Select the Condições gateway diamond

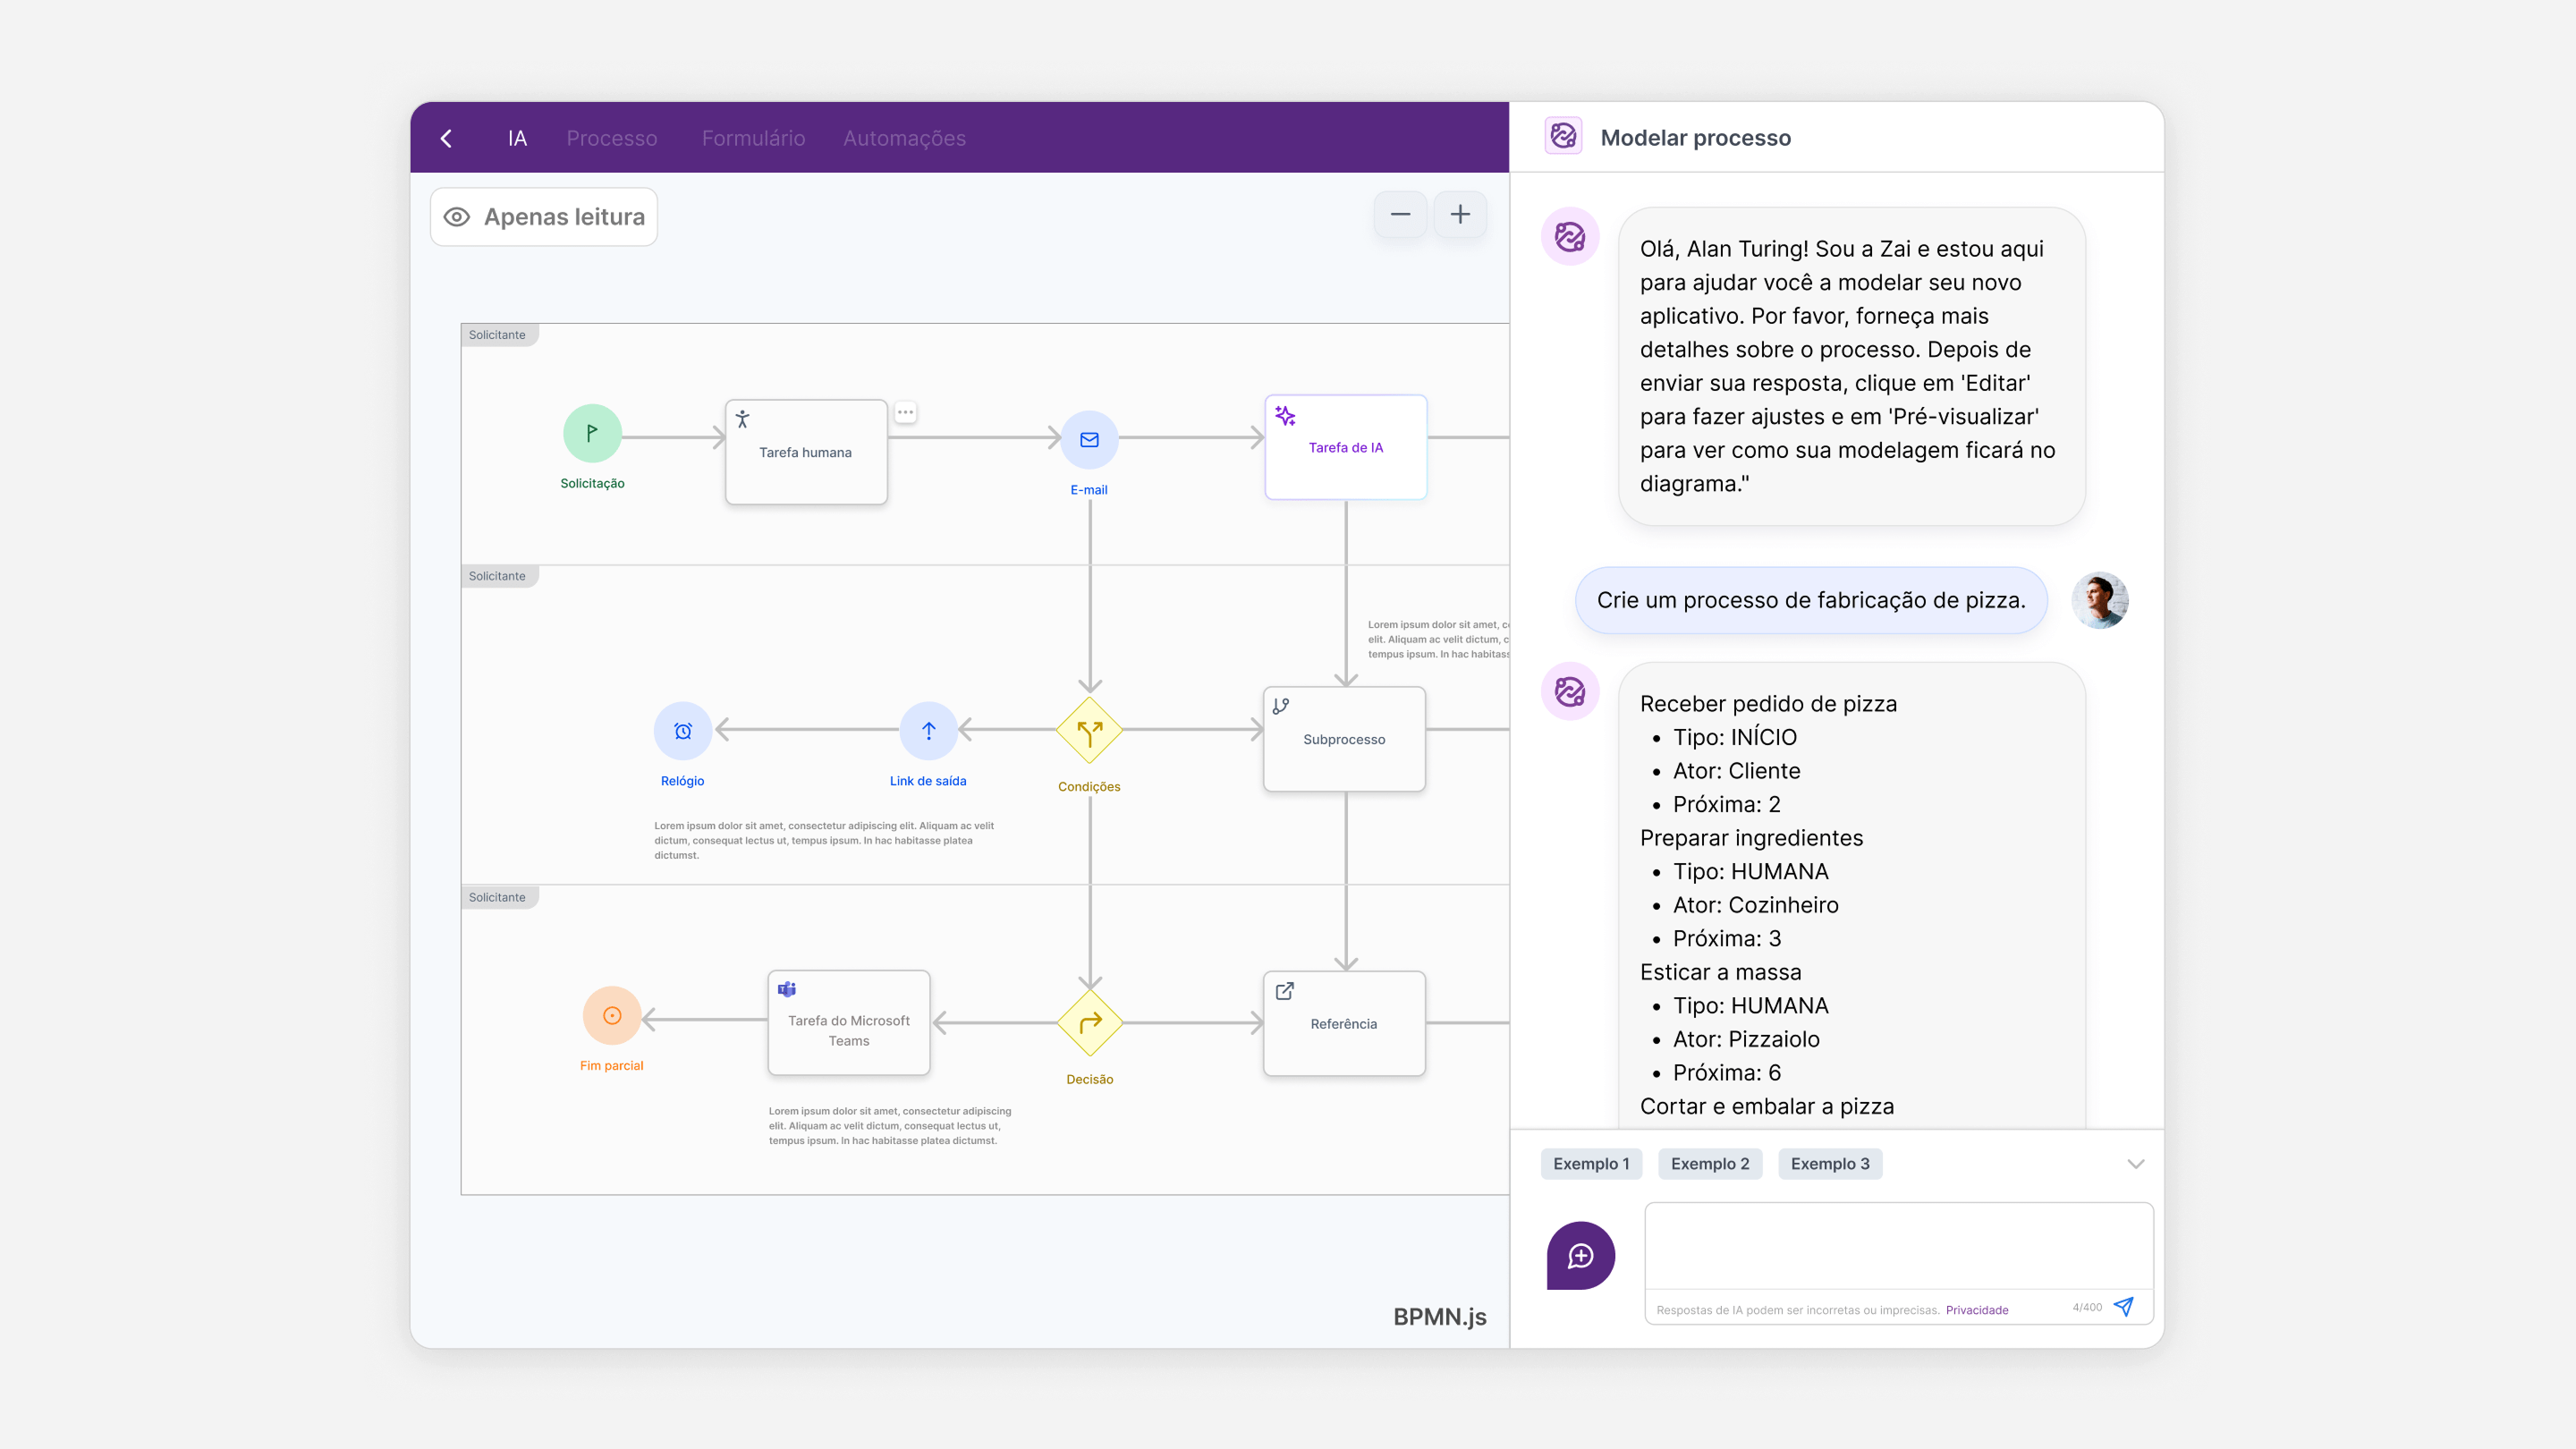[x=1089, y=731]
